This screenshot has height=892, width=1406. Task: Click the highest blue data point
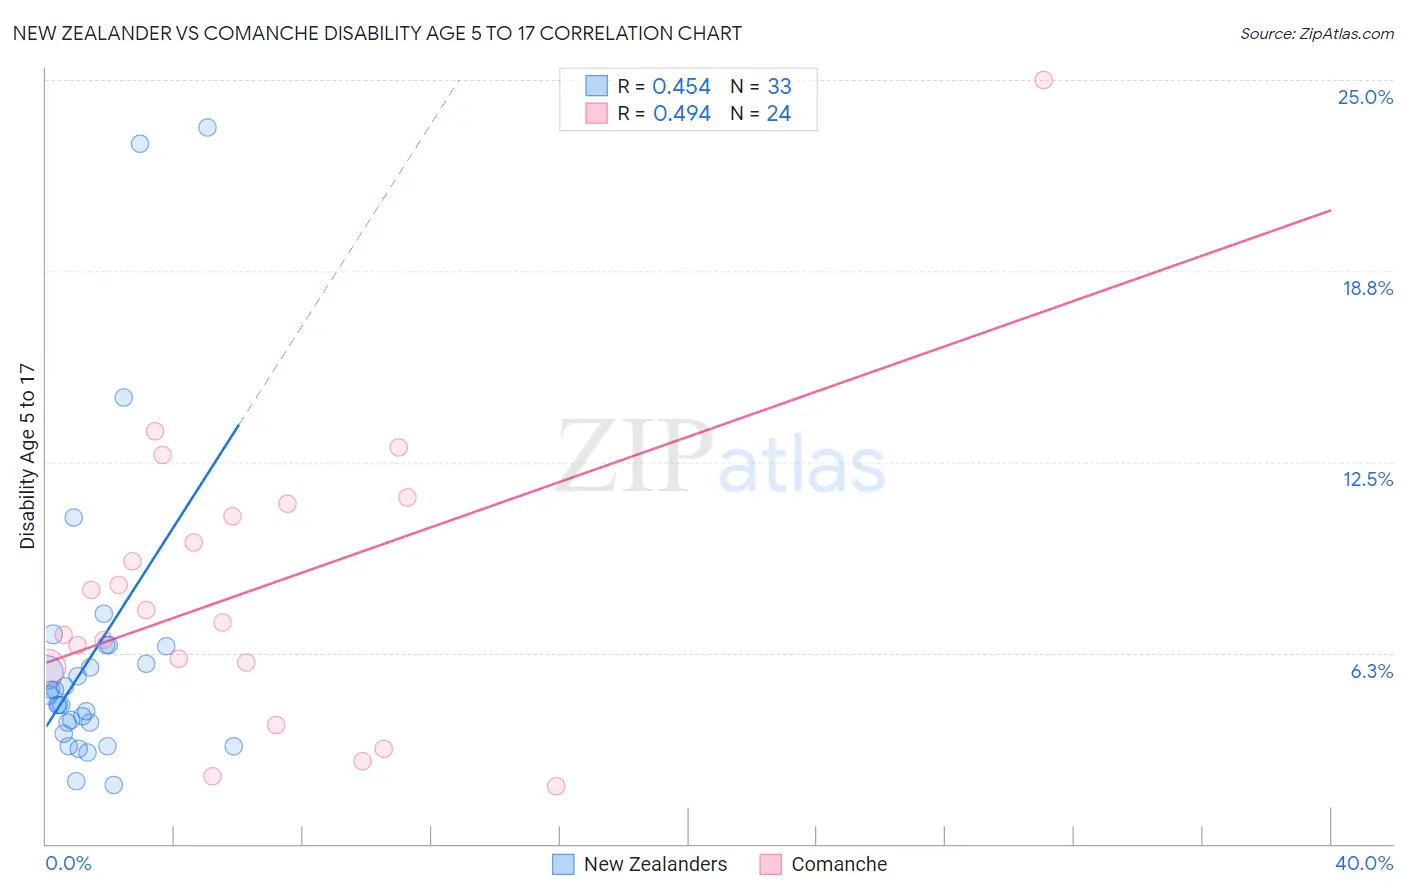tap(207, 127)
